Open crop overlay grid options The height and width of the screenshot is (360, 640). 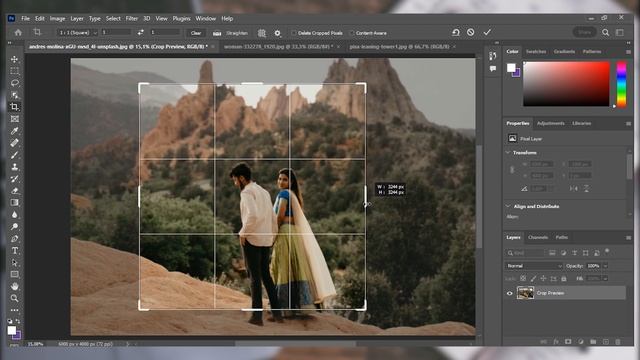[x=262, y=33]
